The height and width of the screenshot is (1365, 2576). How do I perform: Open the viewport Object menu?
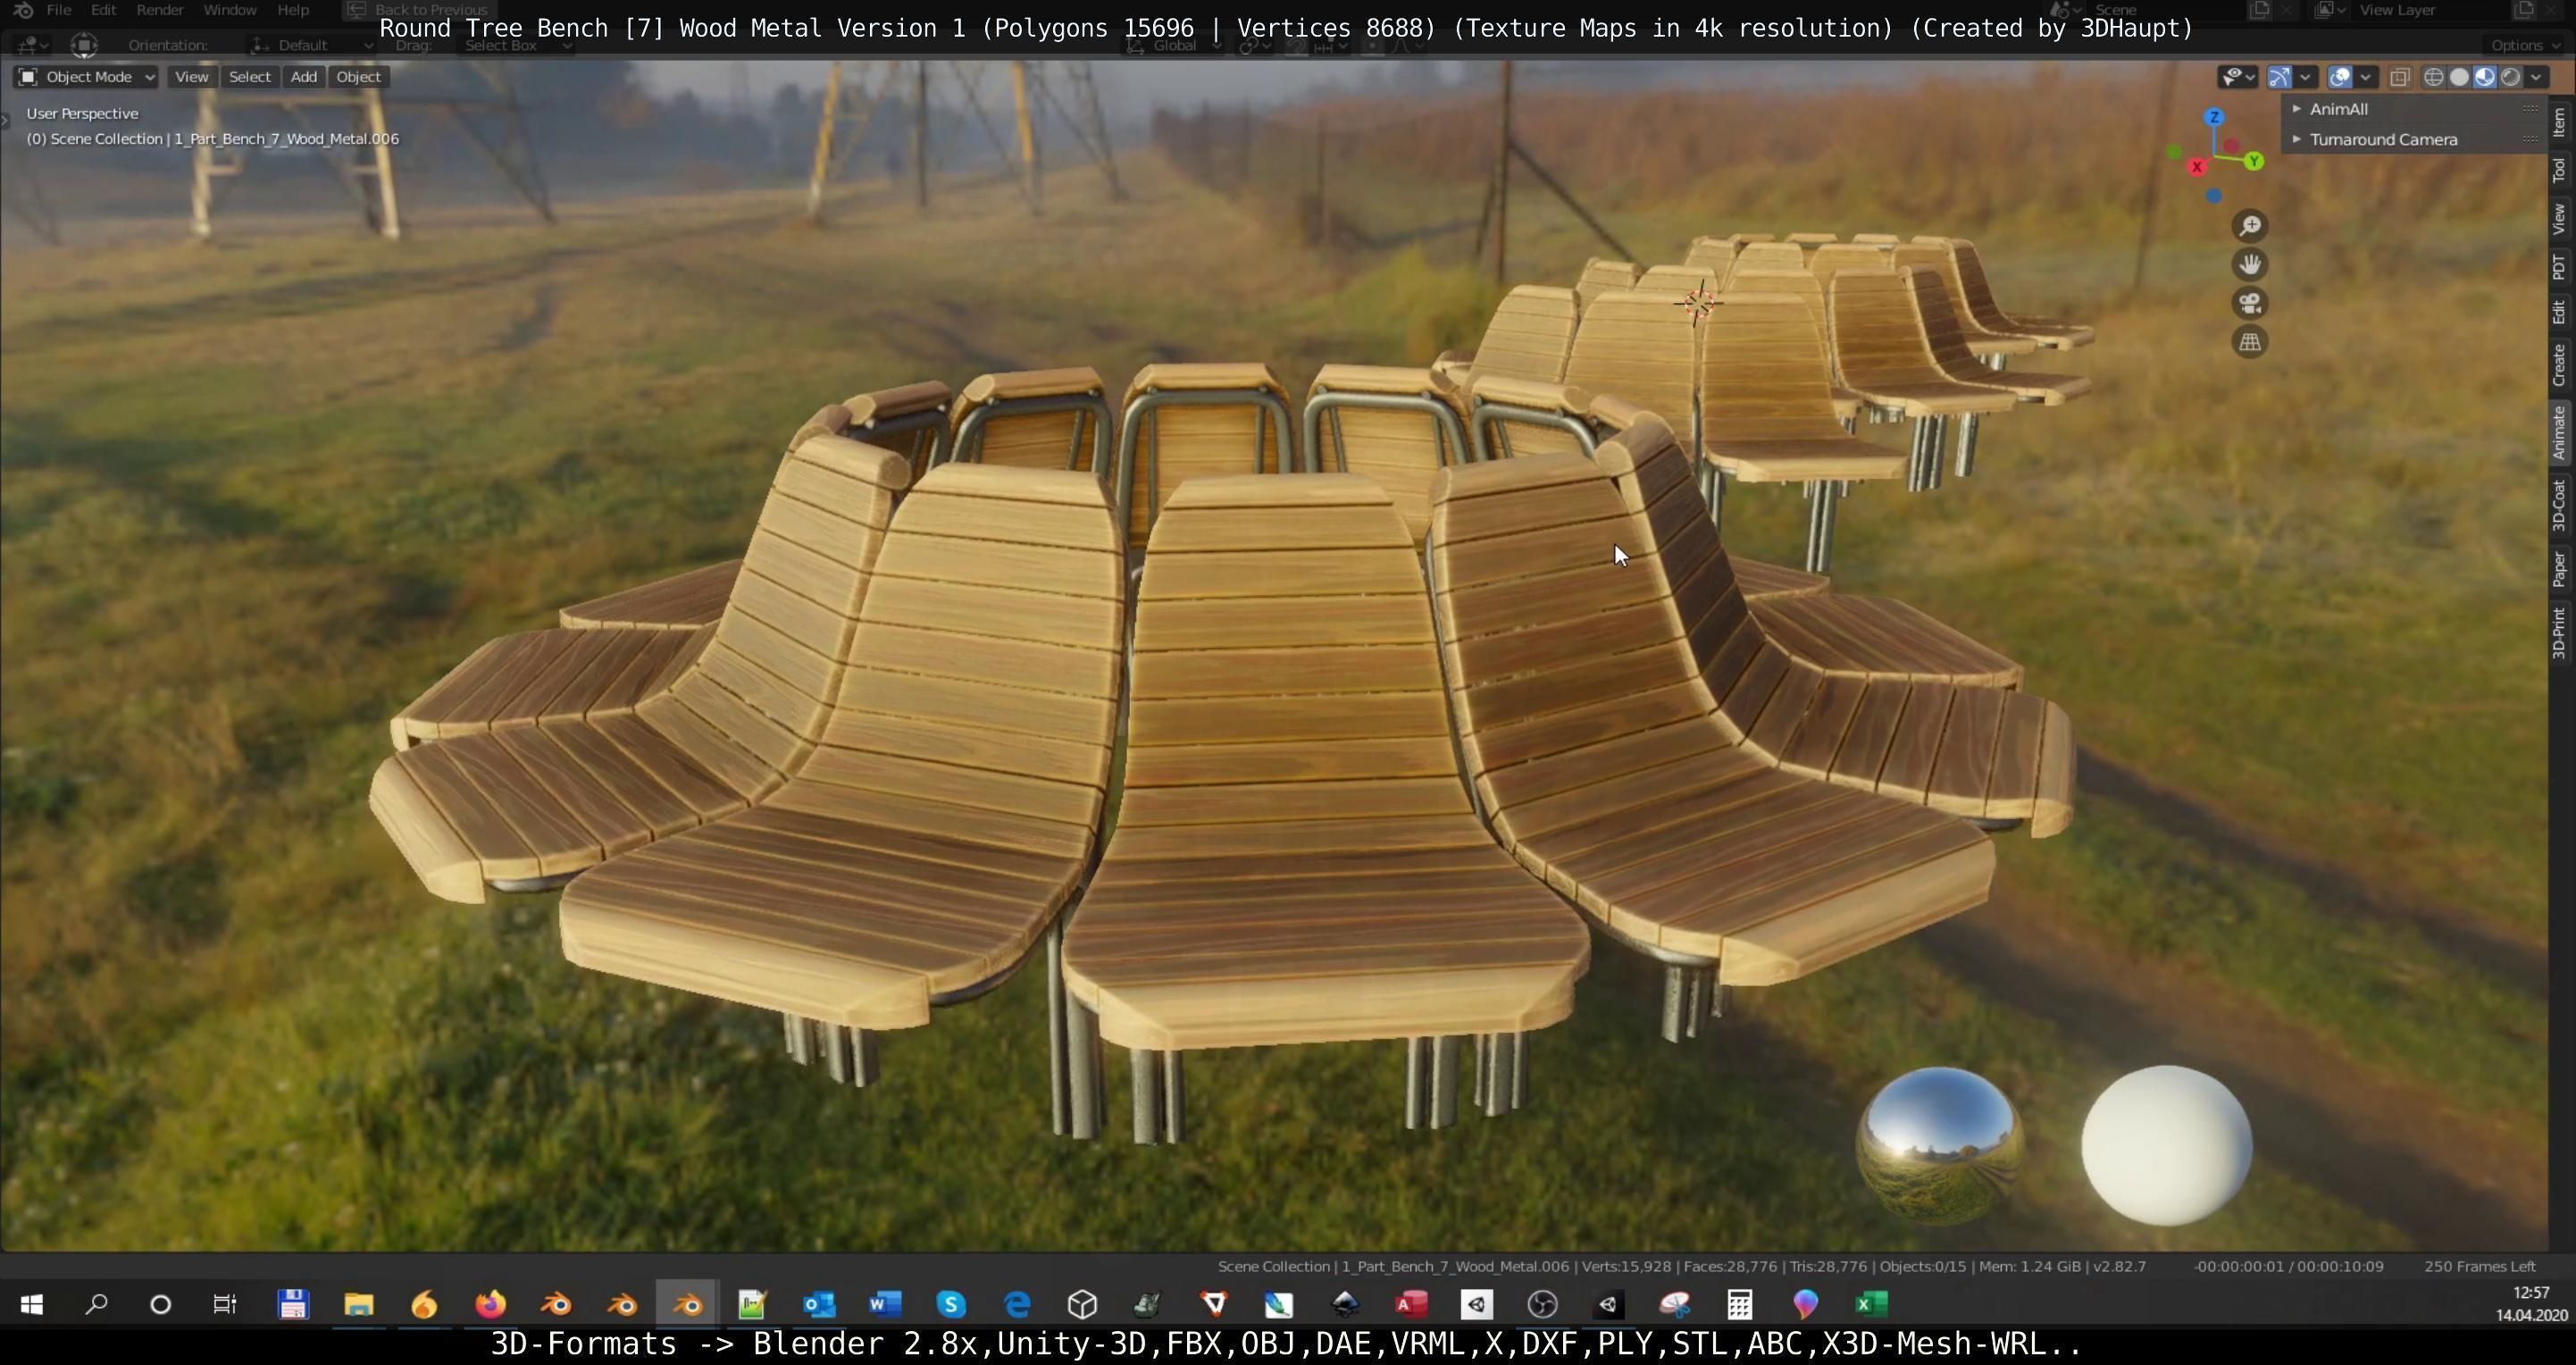click(358, 77)
